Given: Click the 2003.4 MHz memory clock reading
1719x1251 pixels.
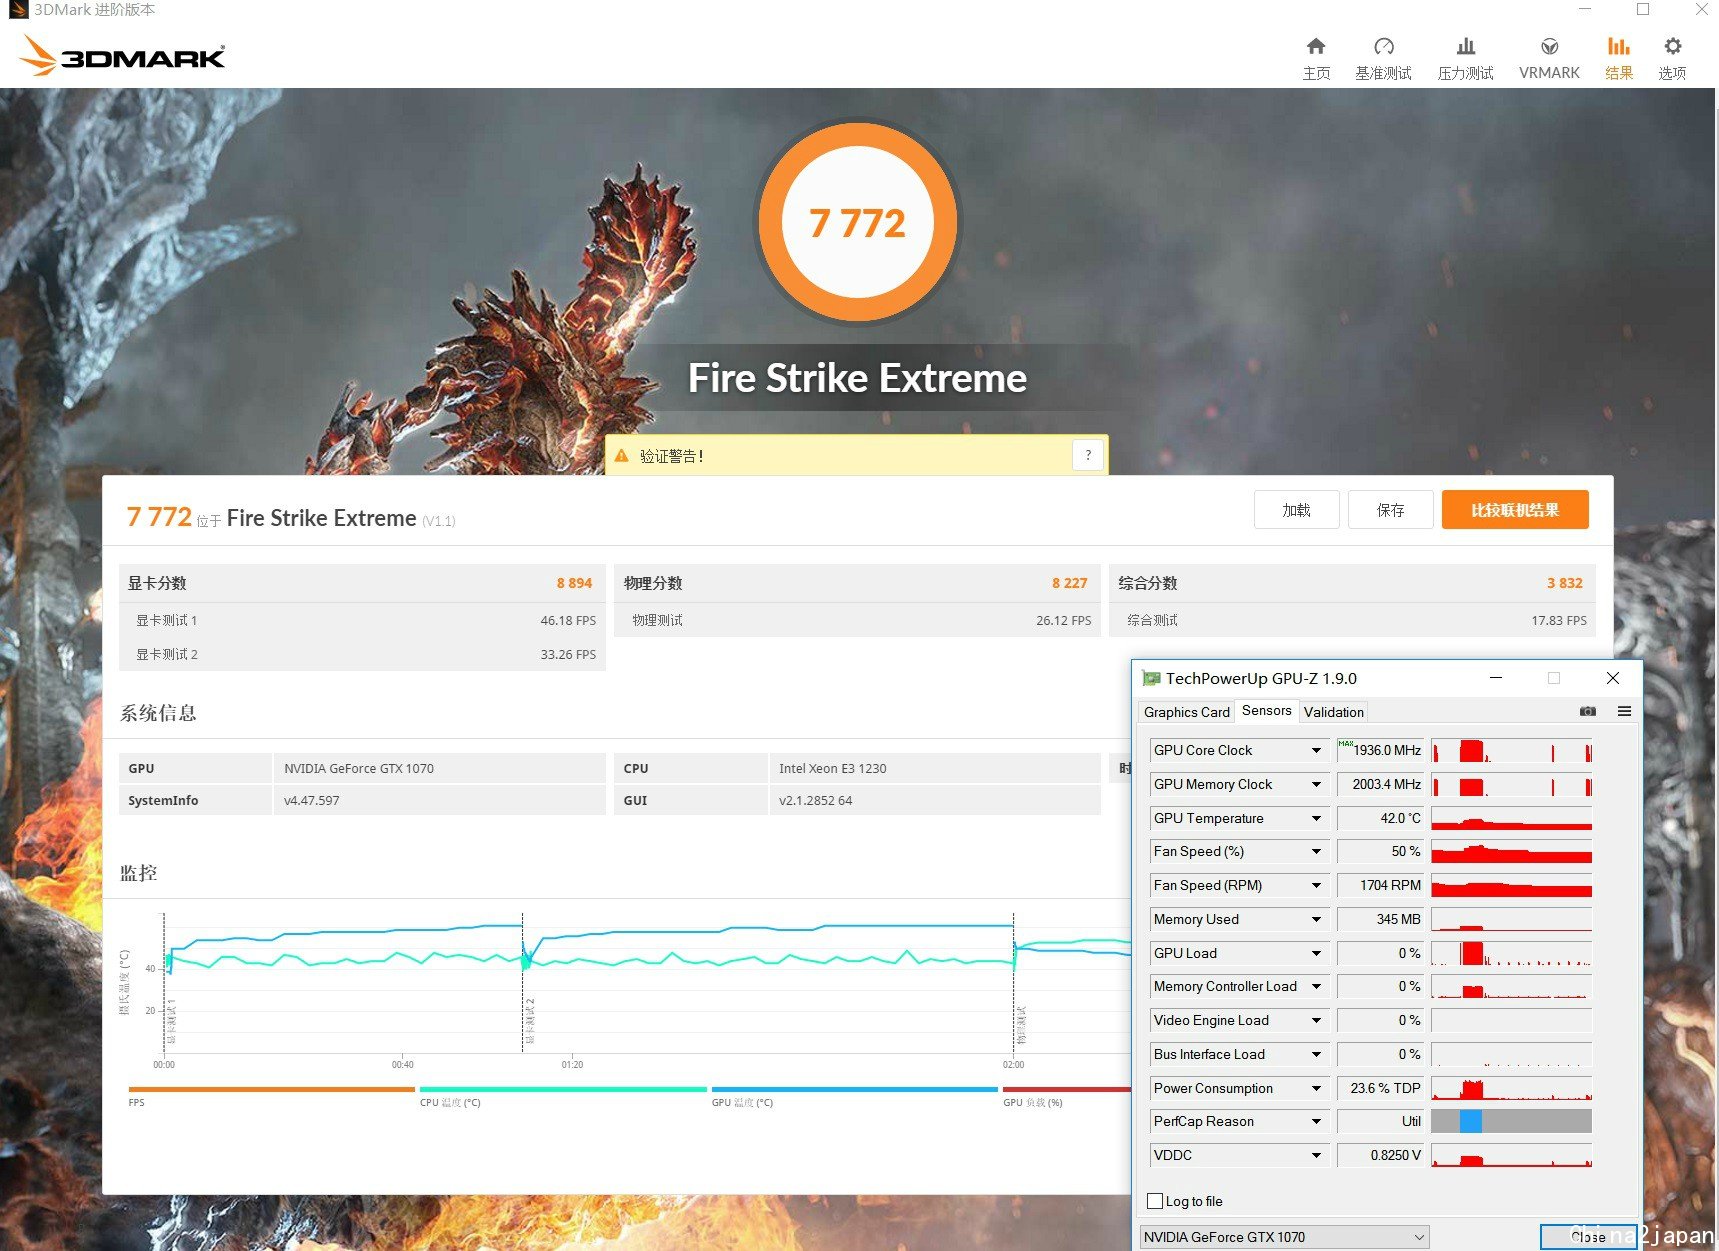Looking at the screenshot, I should click(1380, 784).
